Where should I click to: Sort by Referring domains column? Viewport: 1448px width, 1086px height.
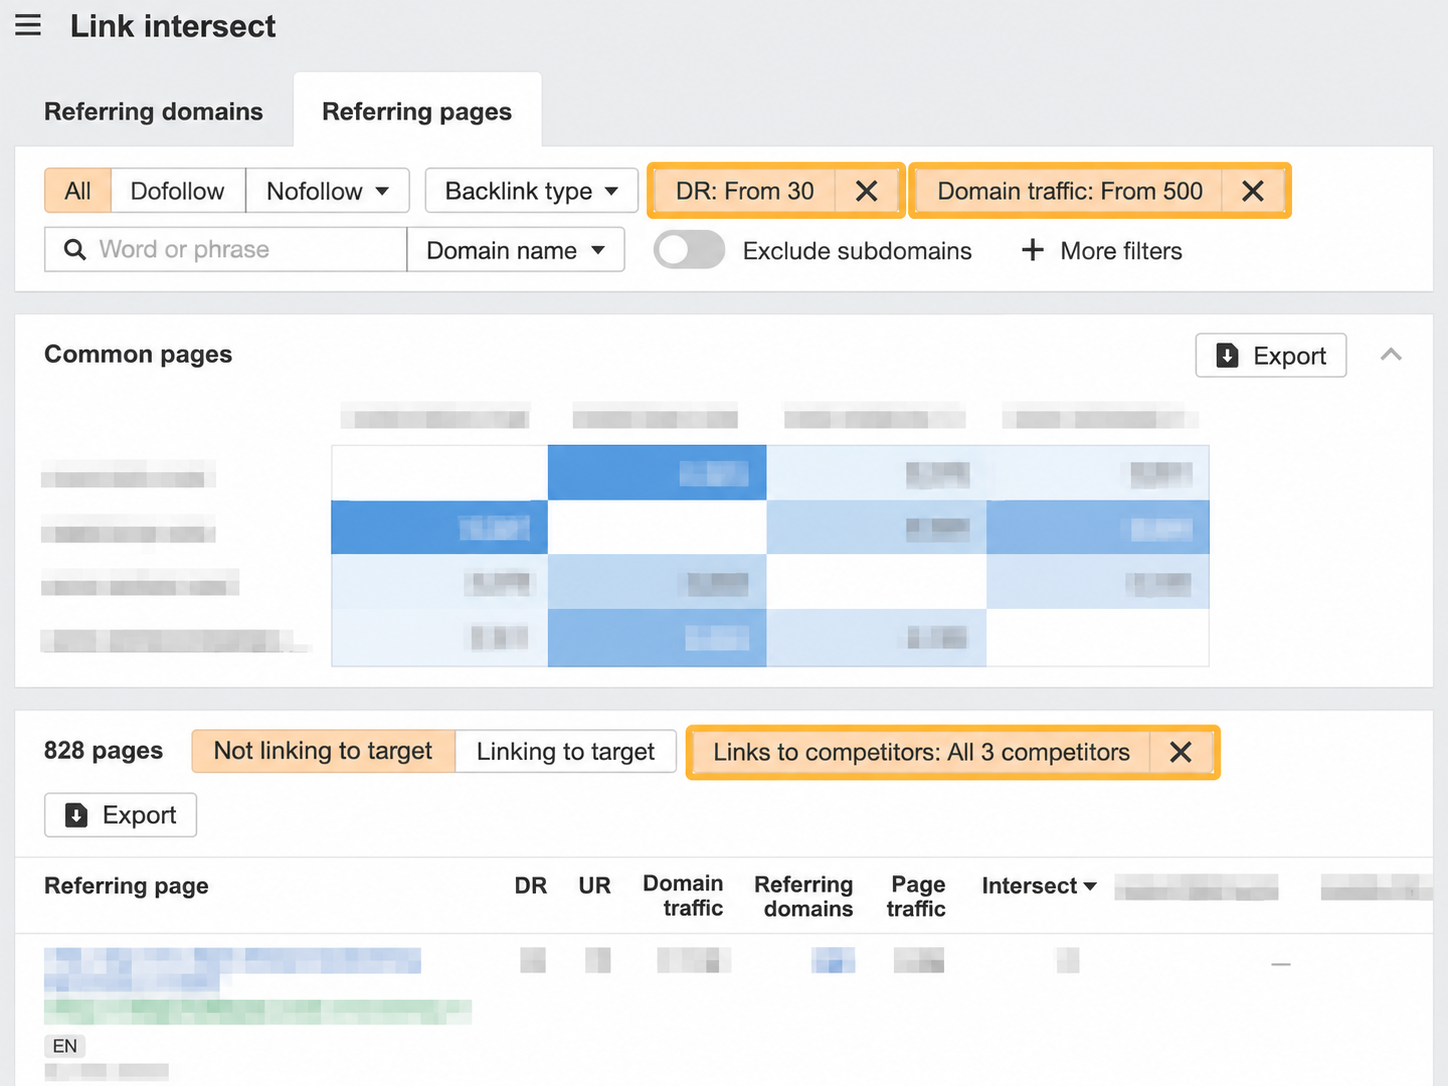click(x=804, y=896)
